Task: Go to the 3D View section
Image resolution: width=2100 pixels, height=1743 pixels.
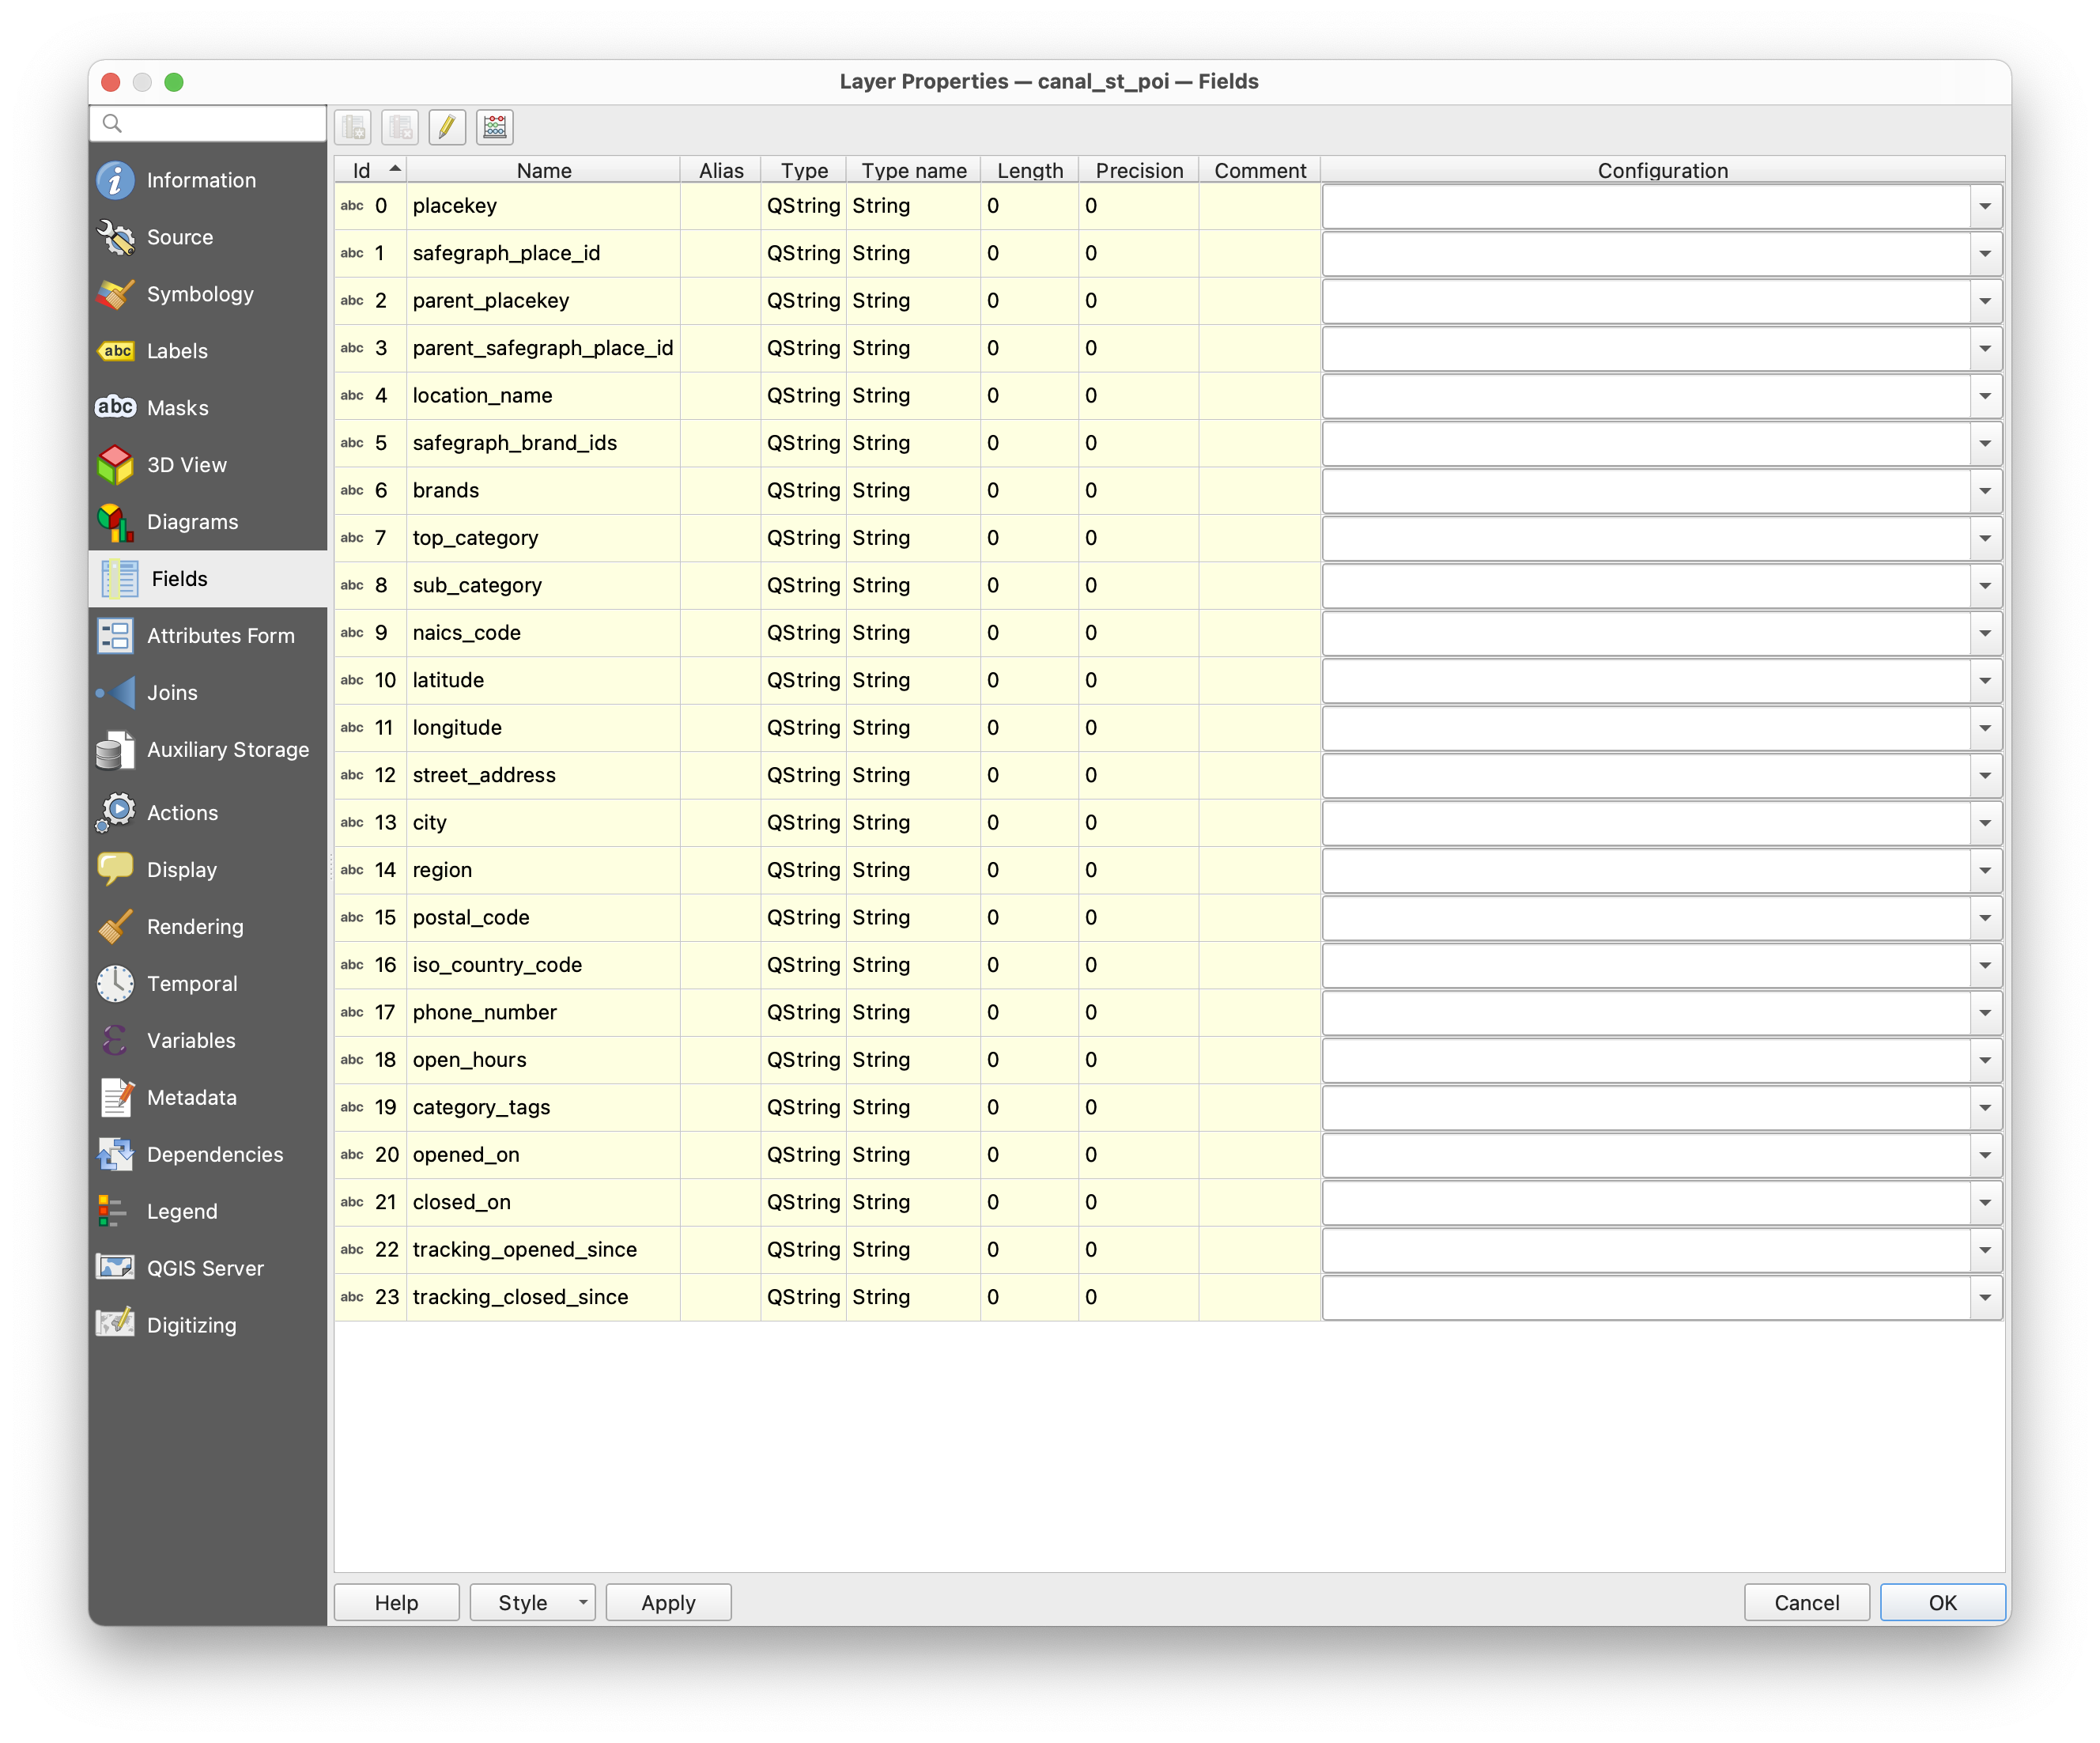Action: click(x=186, y=465)
